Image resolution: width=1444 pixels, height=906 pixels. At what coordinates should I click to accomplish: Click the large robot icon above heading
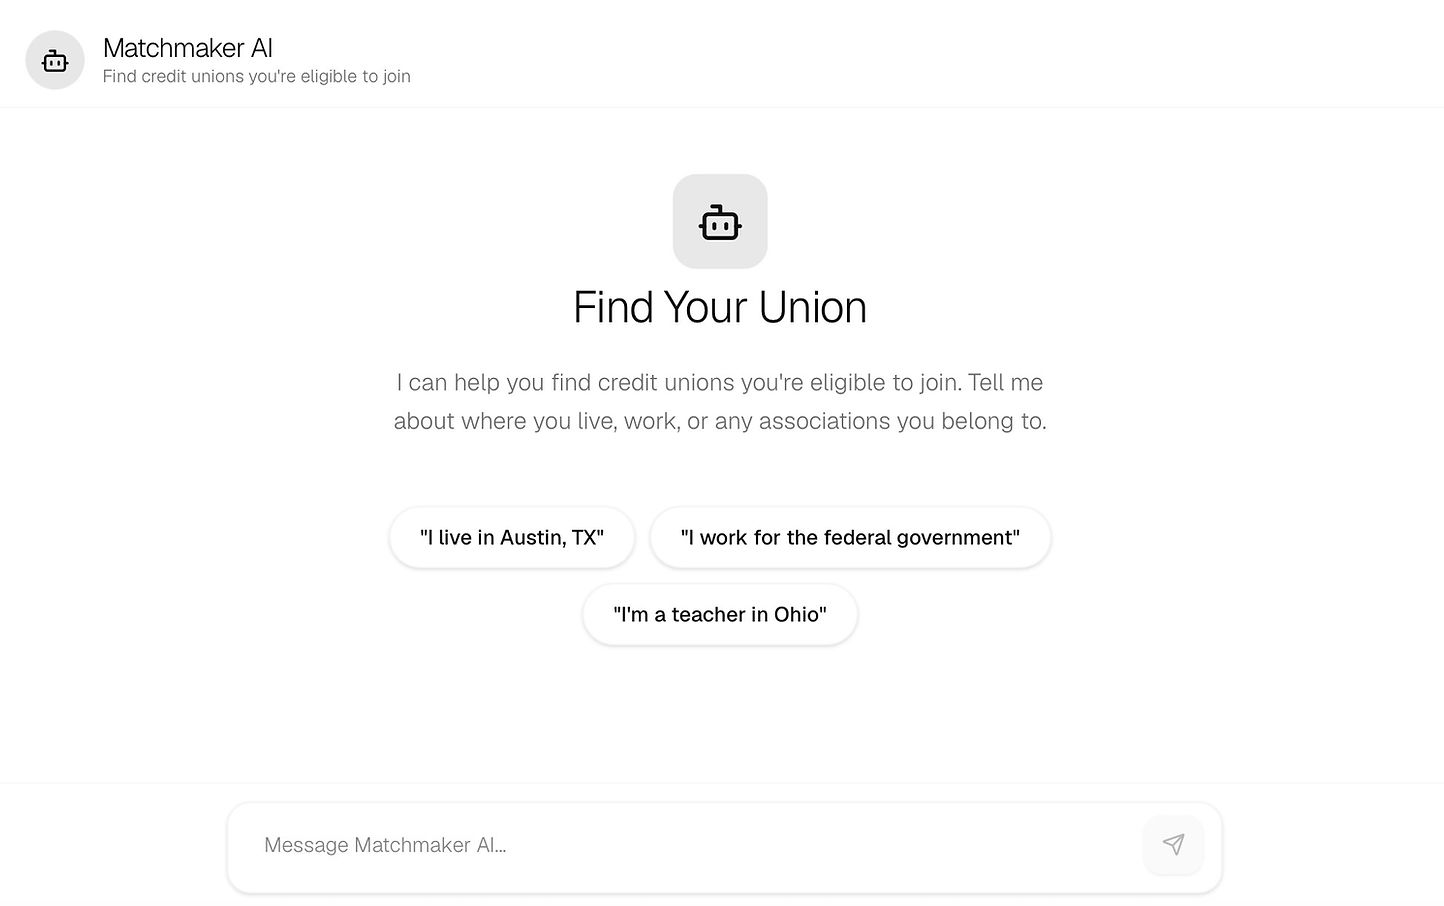pyautogui.click(x=720, y=222)
